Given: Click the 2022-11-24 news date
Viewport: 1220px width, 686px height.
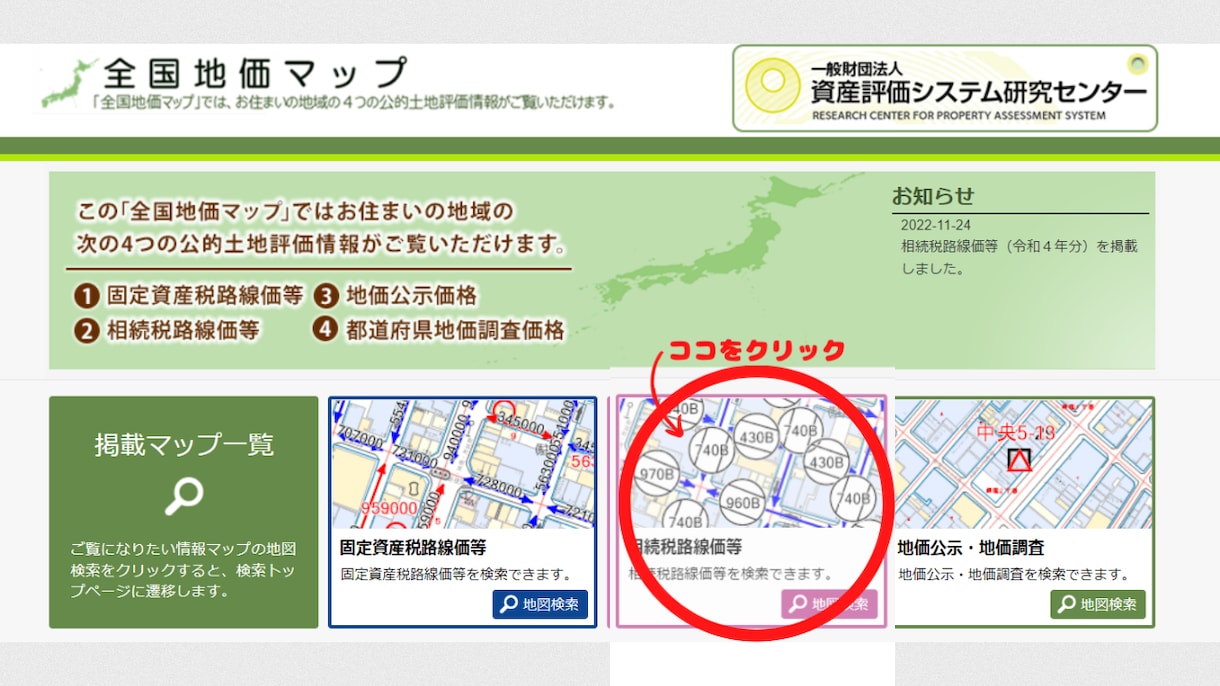Looking at the screenshot, I should (935, 225).
